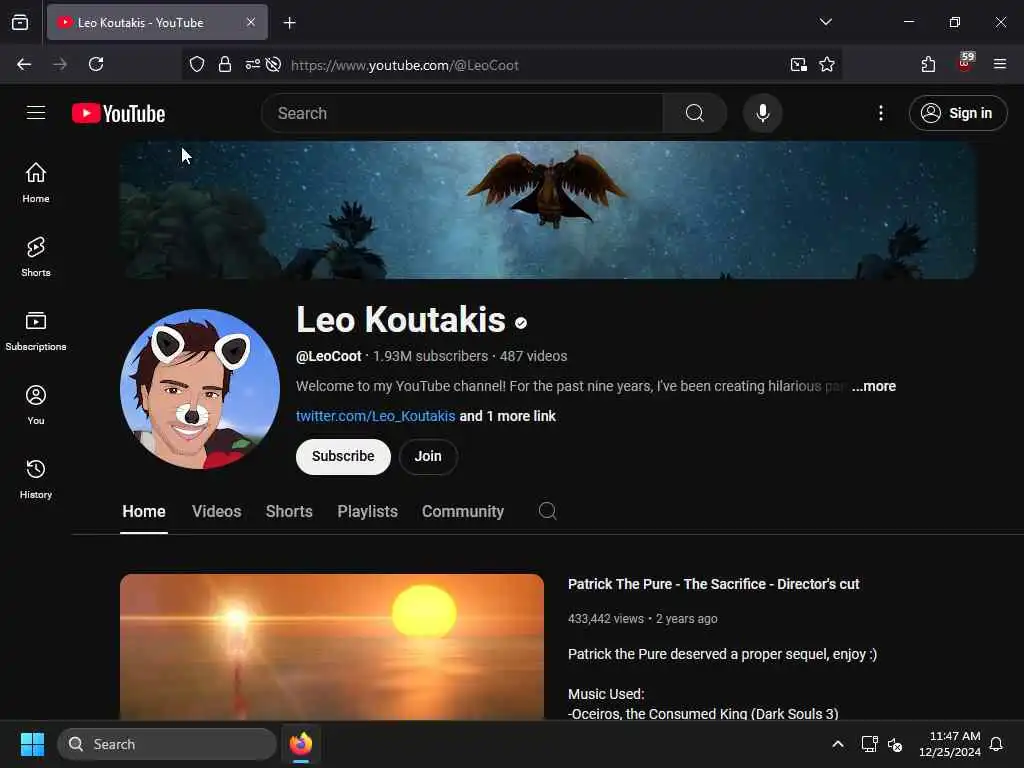Click the Join membership button

click(428, 456)
